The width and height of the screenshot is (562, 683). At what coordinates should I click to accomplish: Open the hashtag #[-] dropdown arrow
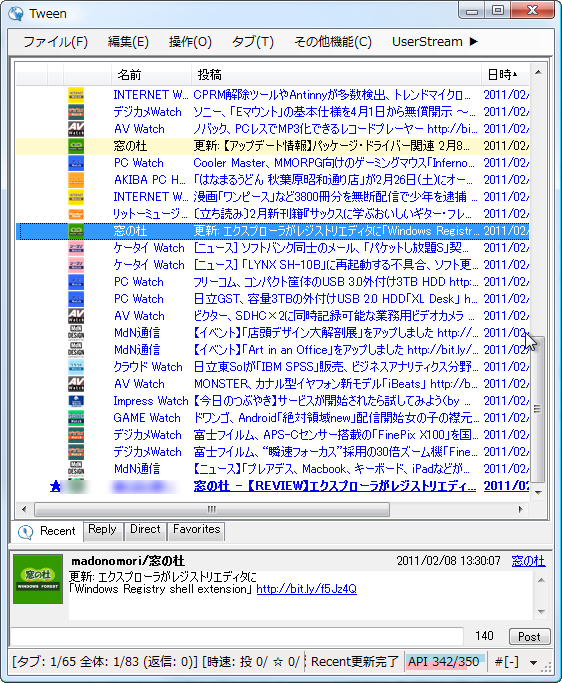(533, 663)
